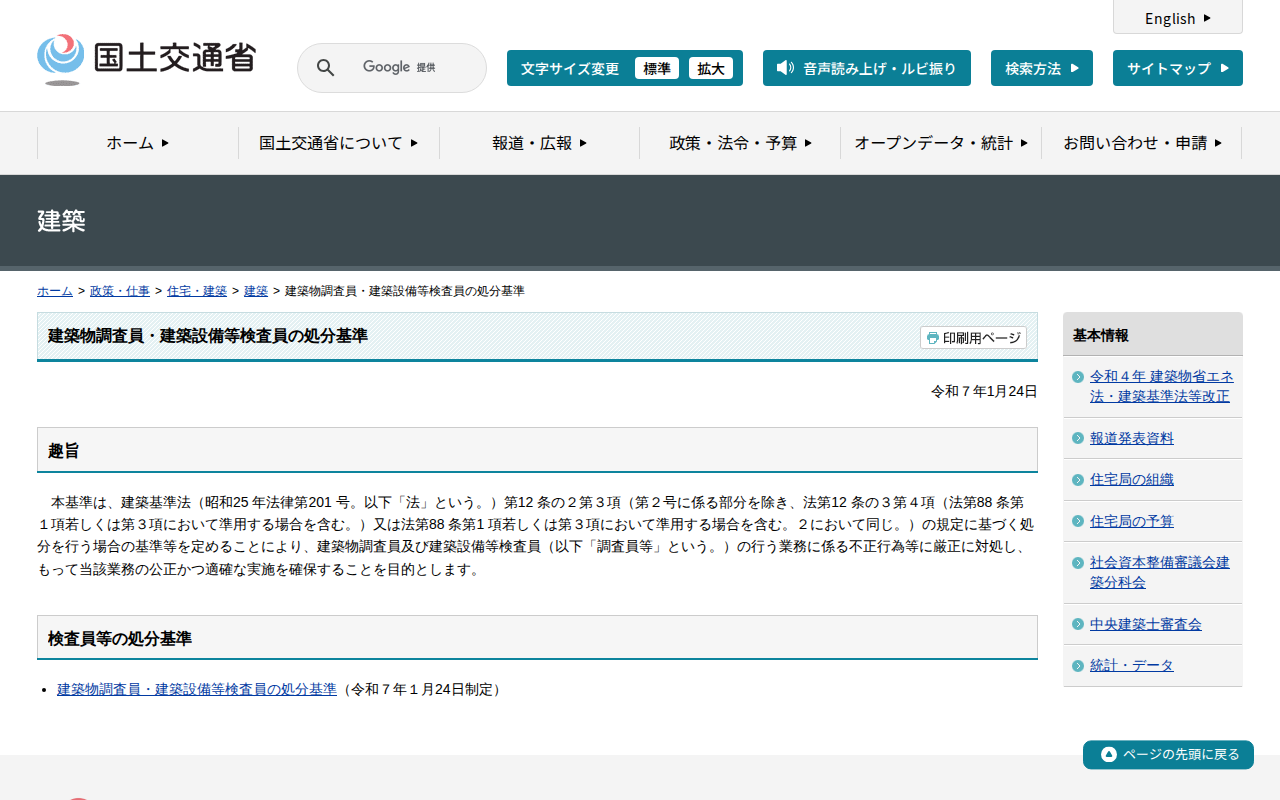Click the 政策・仕事 breadcrumb link
1280x800 pixels.
[x=120, y=291]
